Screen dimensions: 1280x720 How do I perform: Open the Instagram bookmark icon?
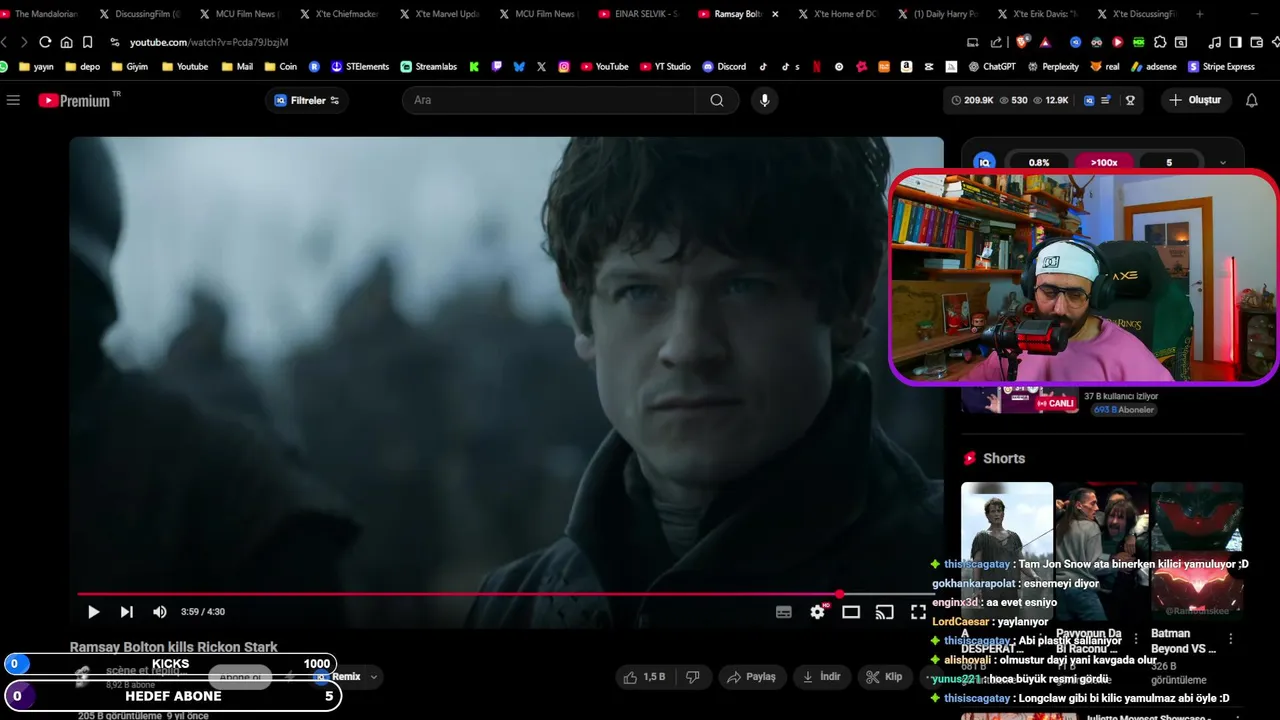pyautogui.click(x=564, y=67)
